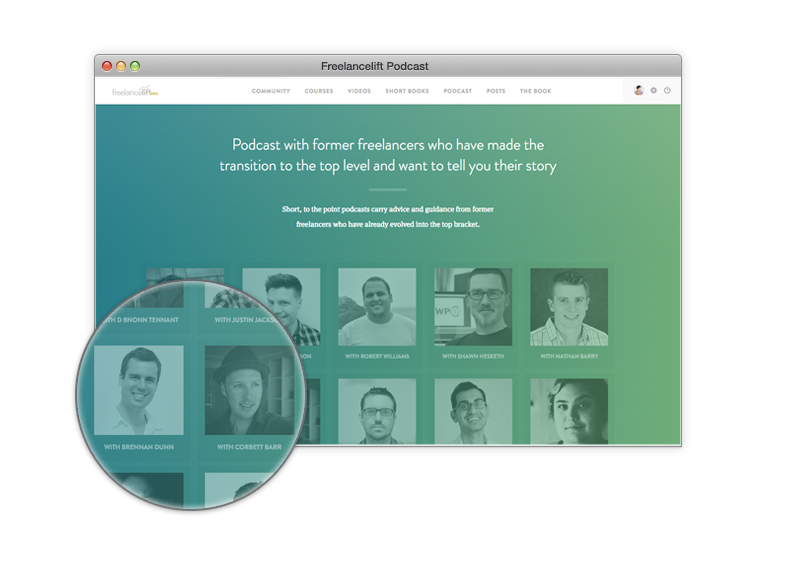Select Short Books in navigation
Image resolution: width=787 pixels, height=562 pixels.
[x=406, y=91]
